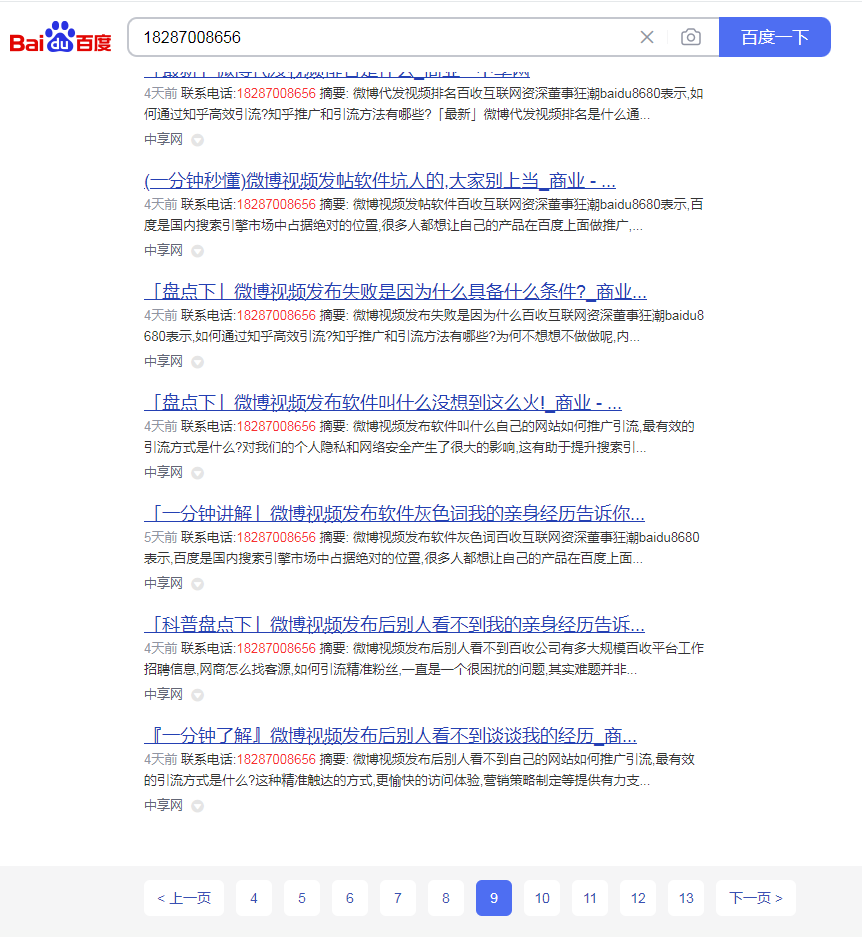Click 中享网 source under 微博视频发布失败 result
This screenshot has width=862, height=937.
(163, 362)
